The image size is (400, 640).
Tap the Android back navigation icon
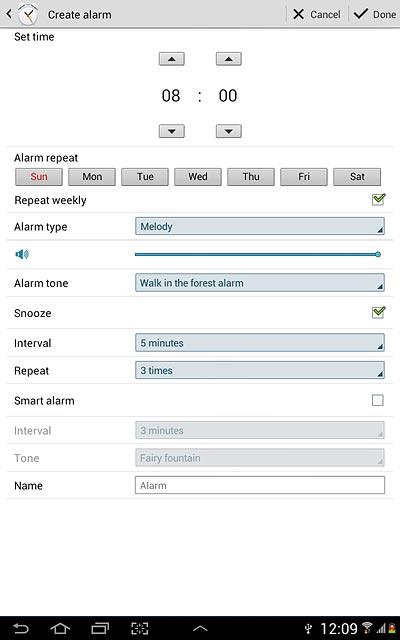click(x=21, y=628)
